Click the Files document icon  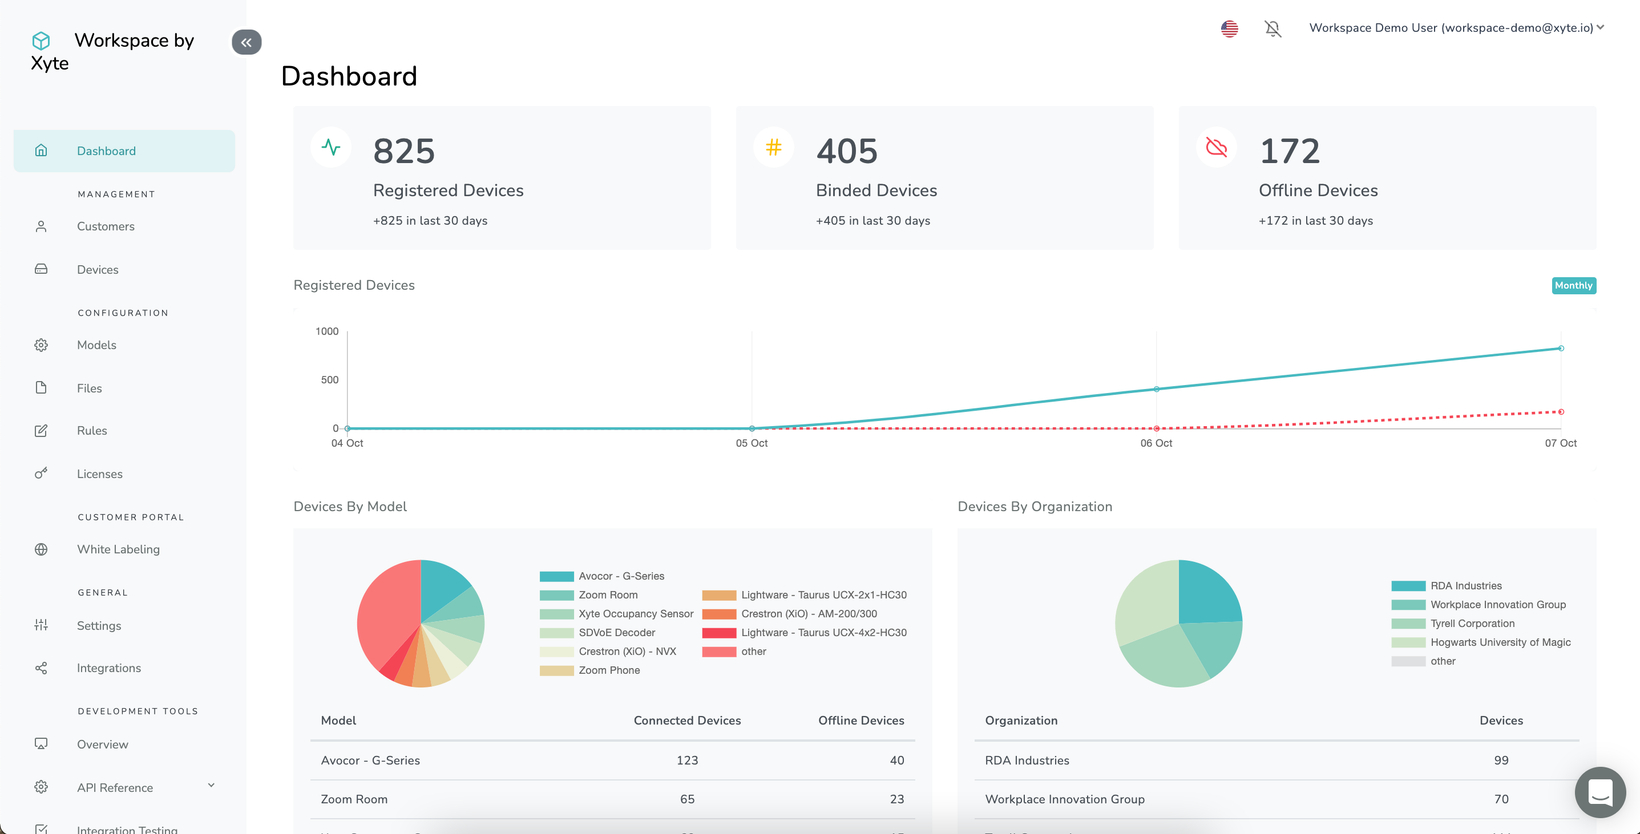pos(41,388)
